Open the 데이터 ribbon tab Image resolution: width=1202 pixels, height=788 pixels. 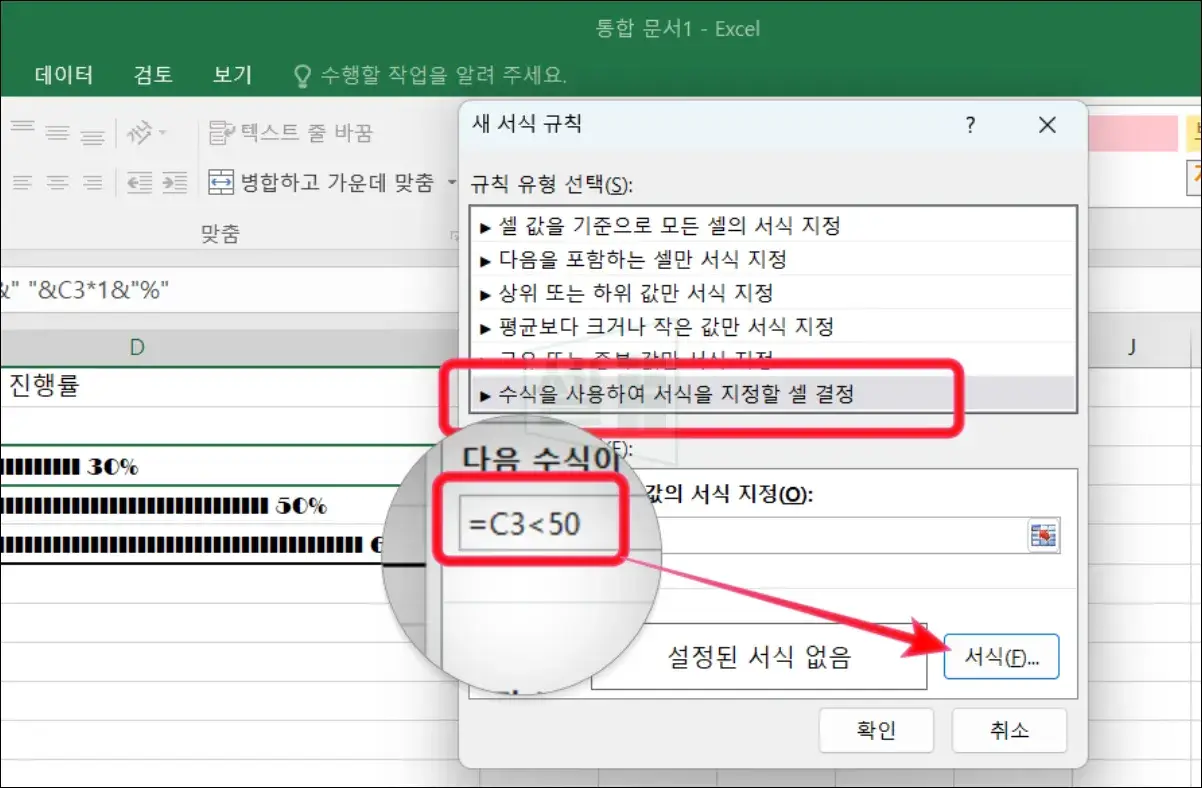[x=64, y=75]
